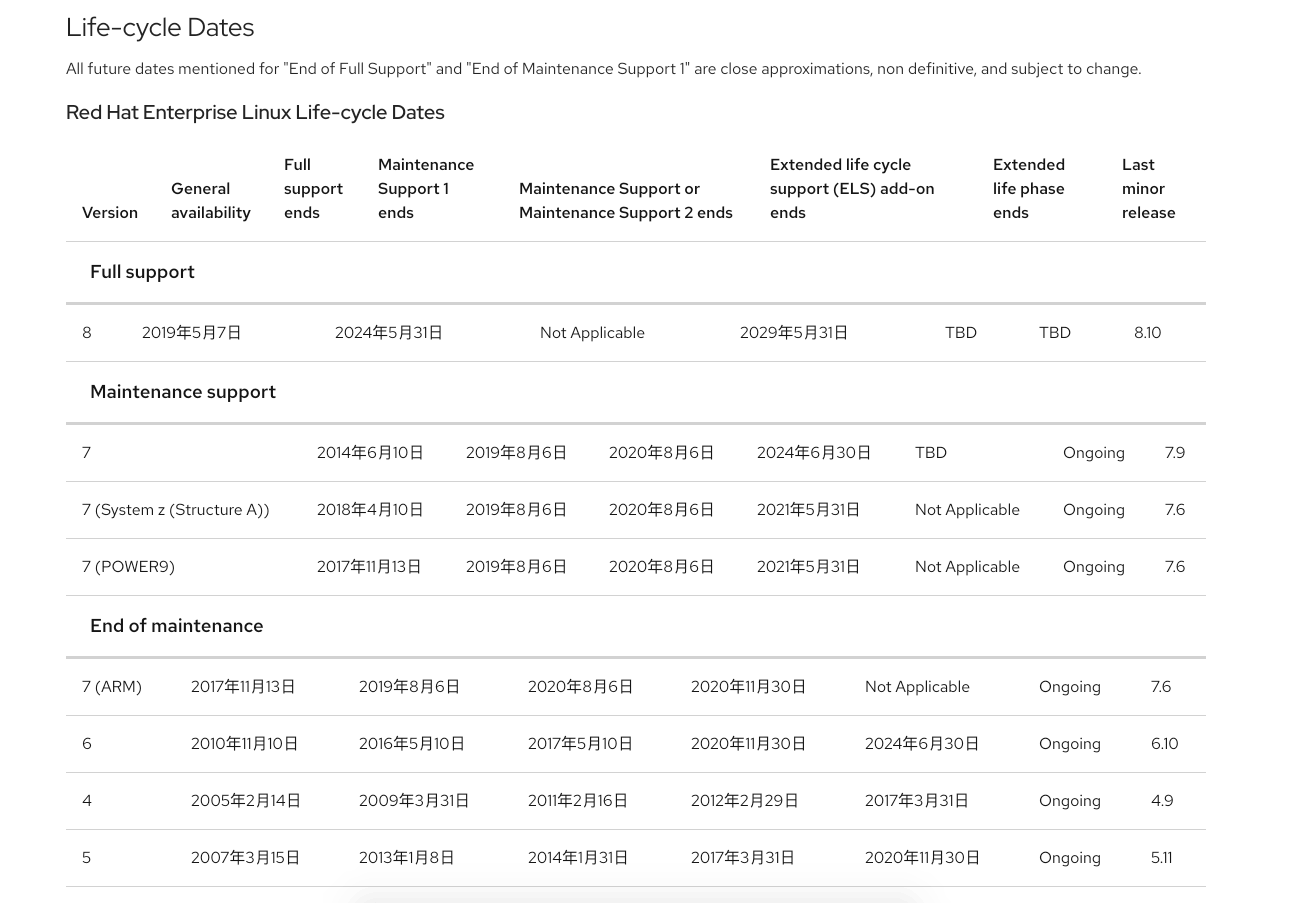The width and height of the screenshot is (1291, 903).
Task: Click the 7 (ARM) version cell
Action: [x=112, y=687]
